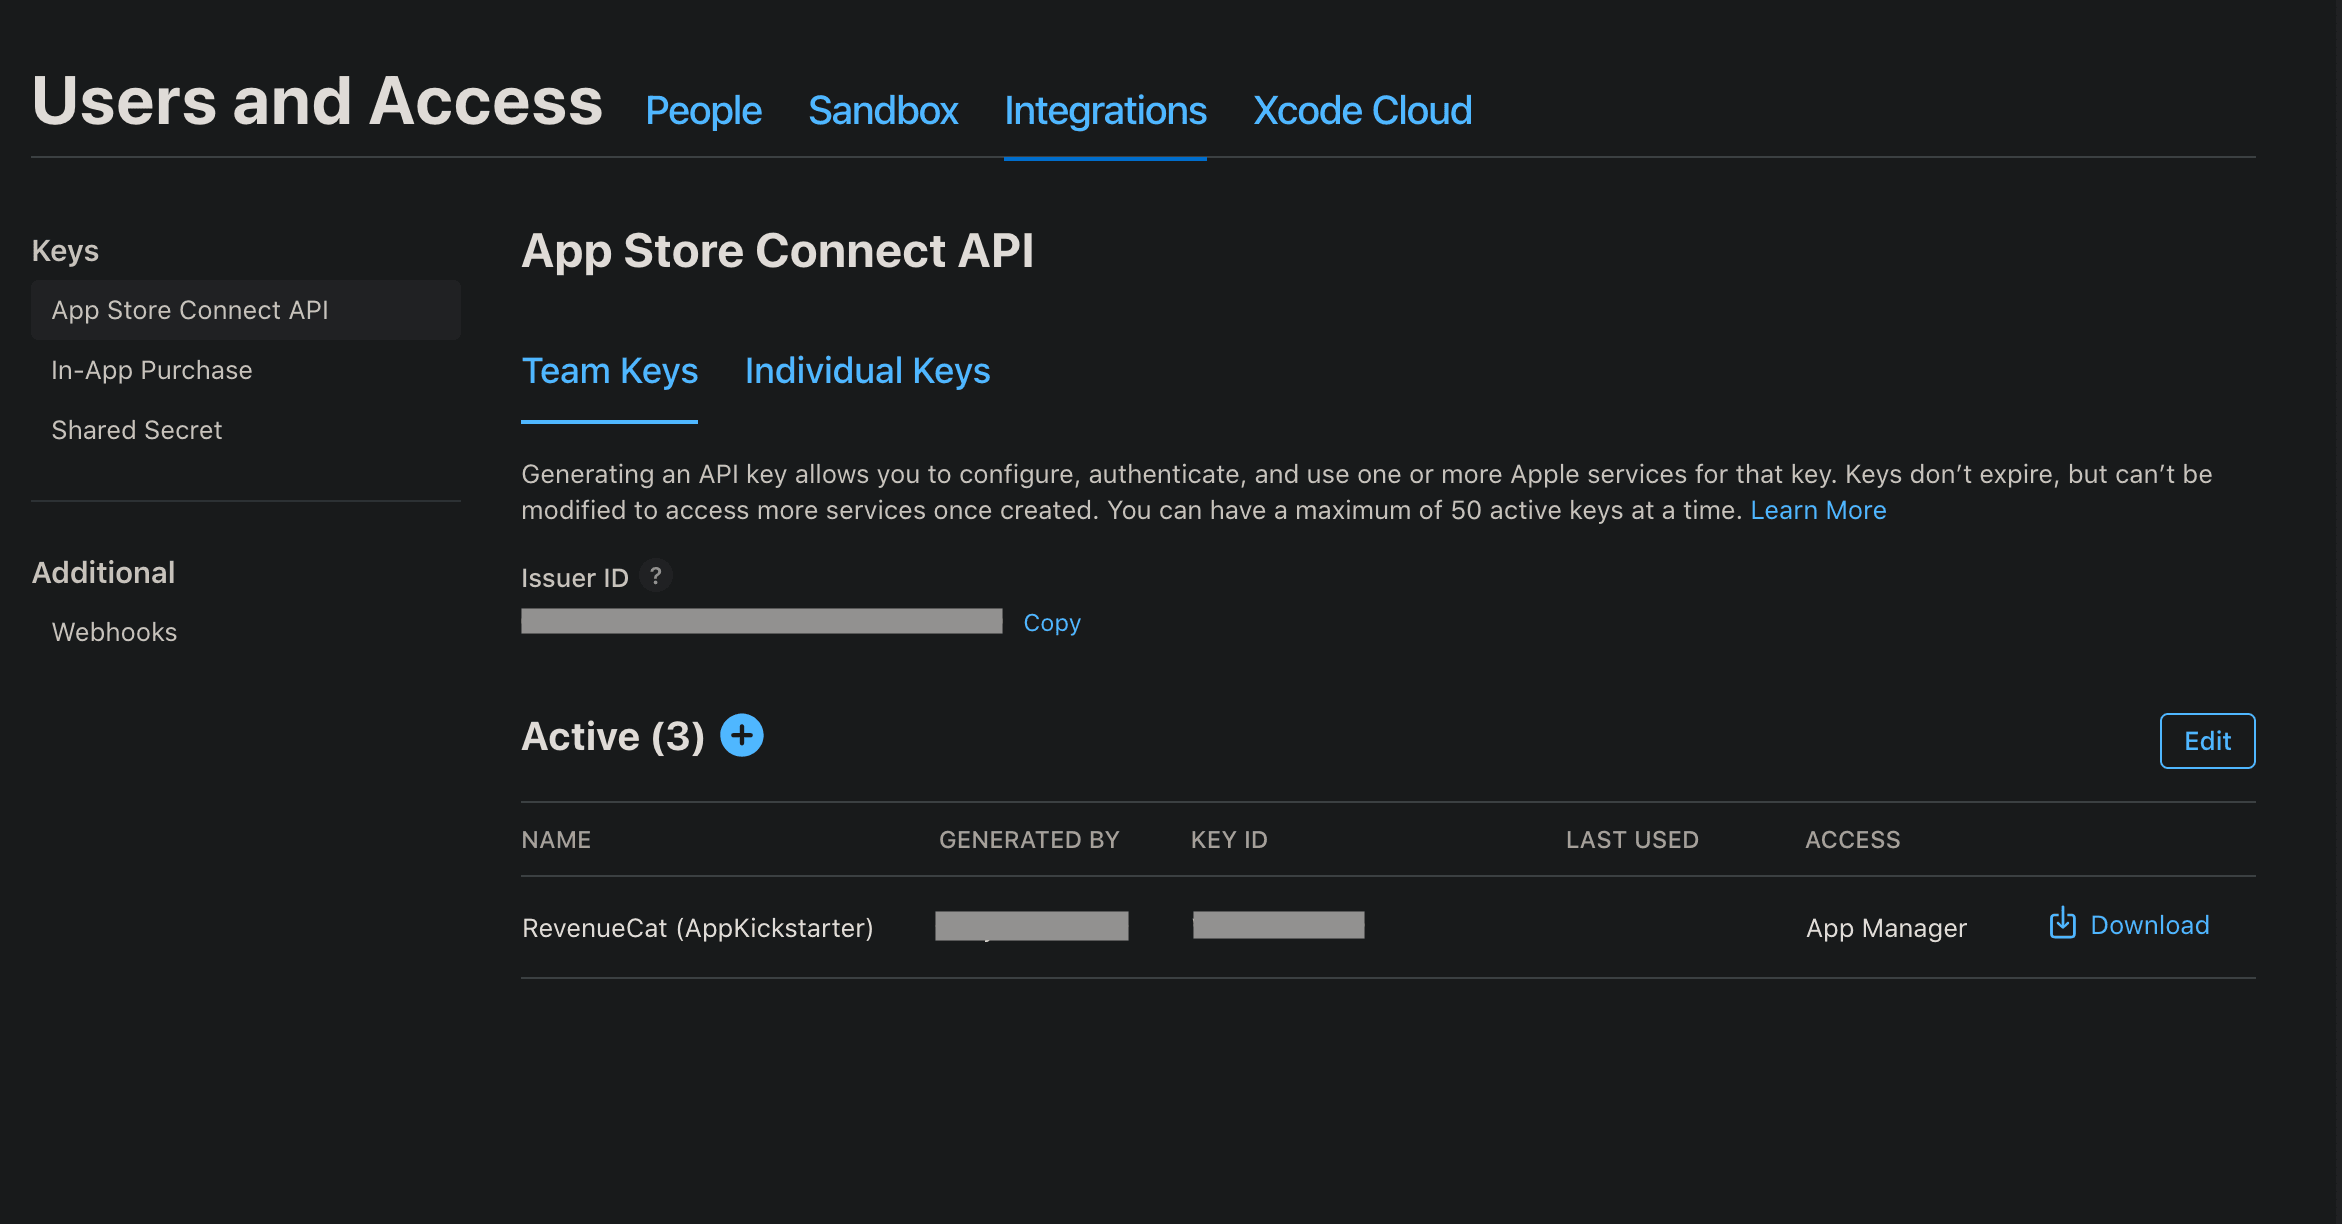Select the Issuer ID value field
Viewport: 2342px width, 1224px height.
[761, 620]
